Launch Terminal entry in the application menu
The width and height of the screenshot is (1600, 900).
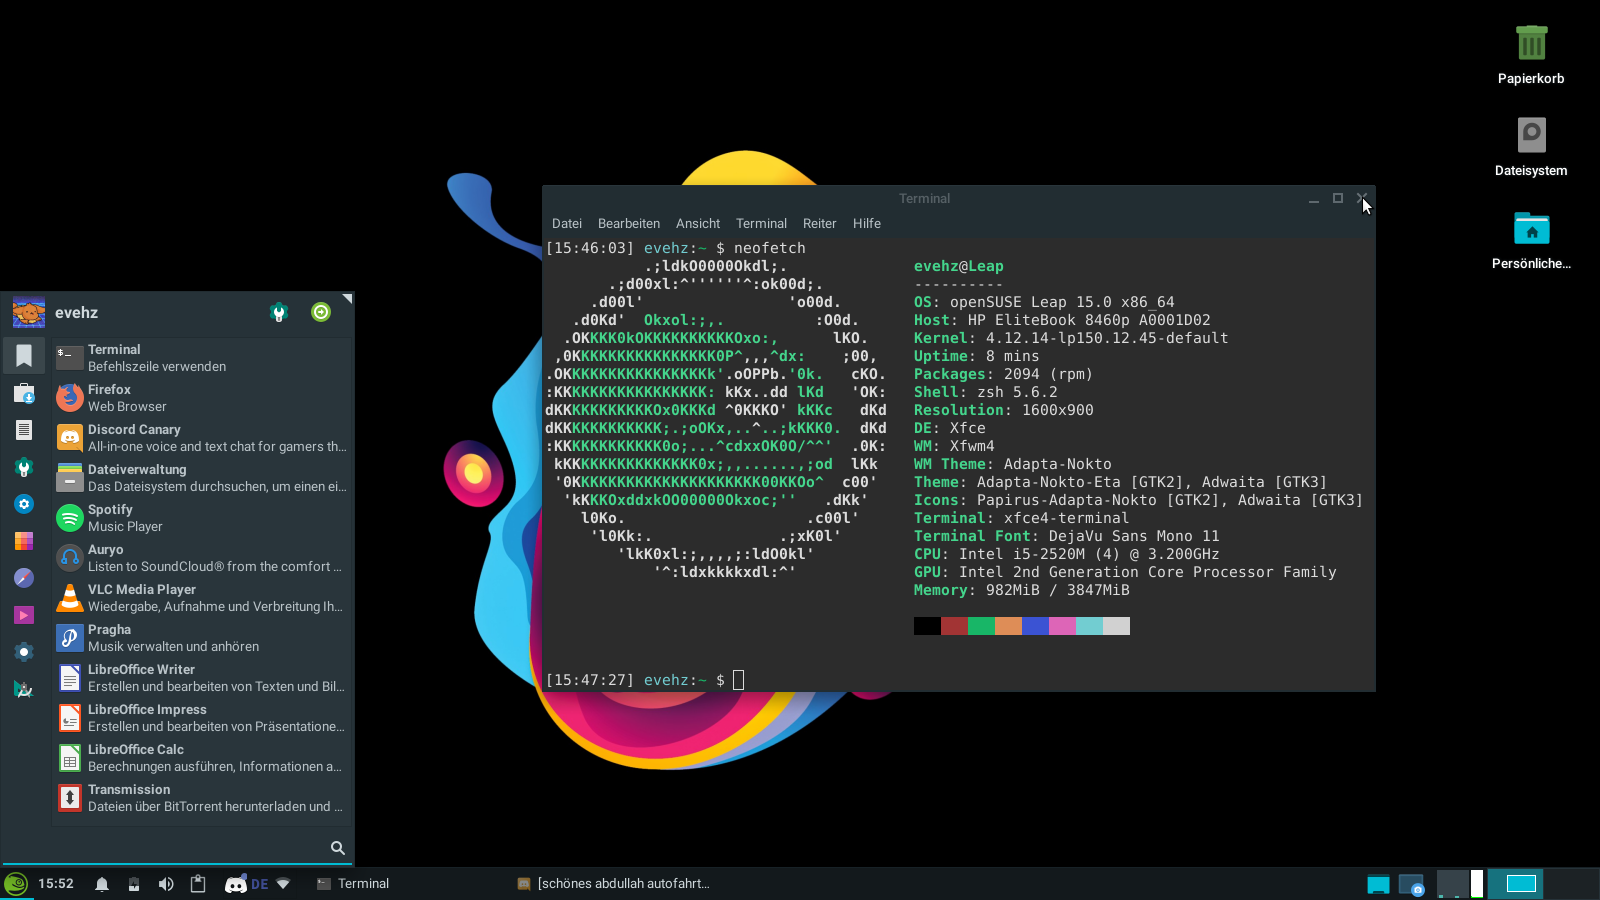(202, 358)
